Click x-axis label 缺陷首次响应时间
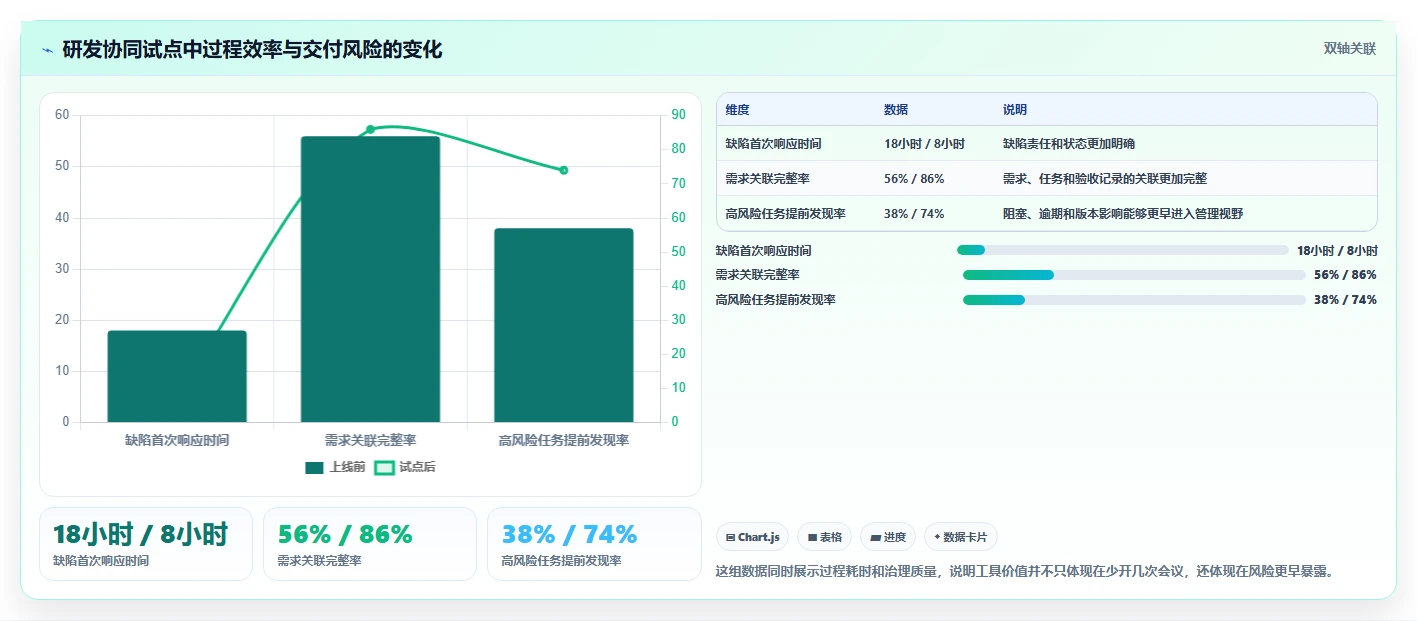The width and height of the screenshot is (1417, 621). coord(177,440)
